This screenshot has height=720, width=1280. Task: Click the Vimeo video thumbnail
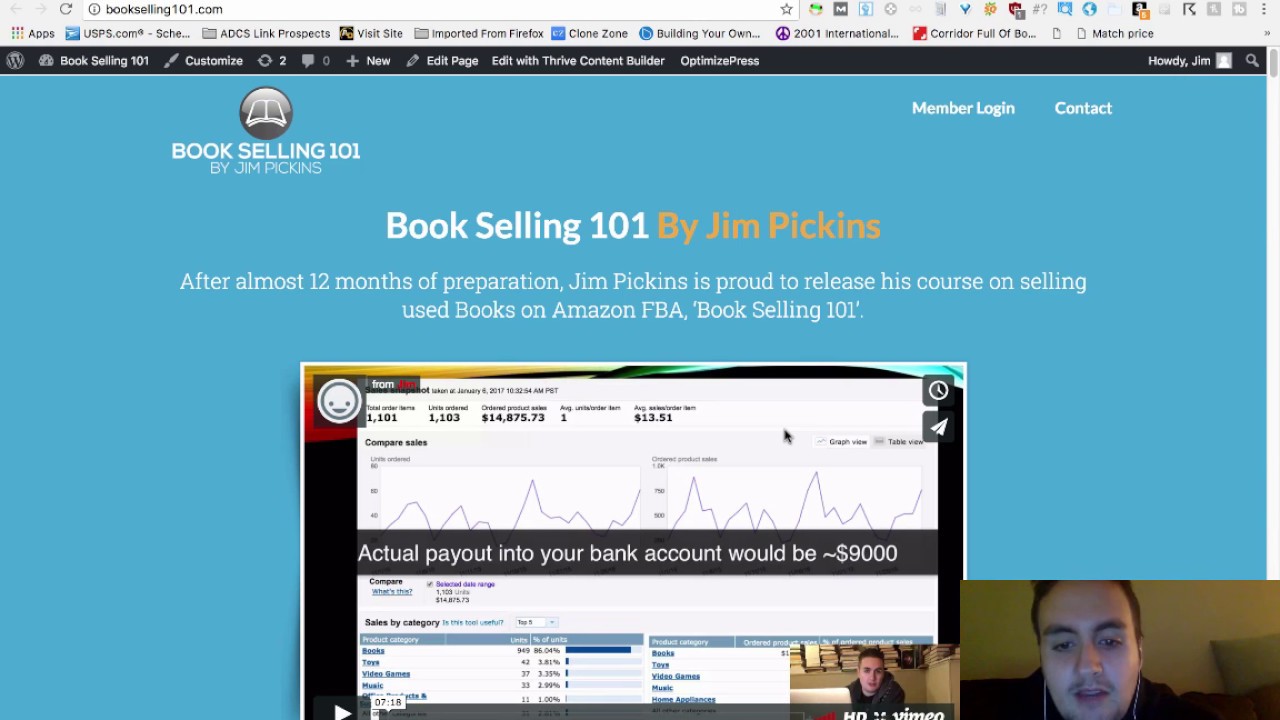click(633, 541)
